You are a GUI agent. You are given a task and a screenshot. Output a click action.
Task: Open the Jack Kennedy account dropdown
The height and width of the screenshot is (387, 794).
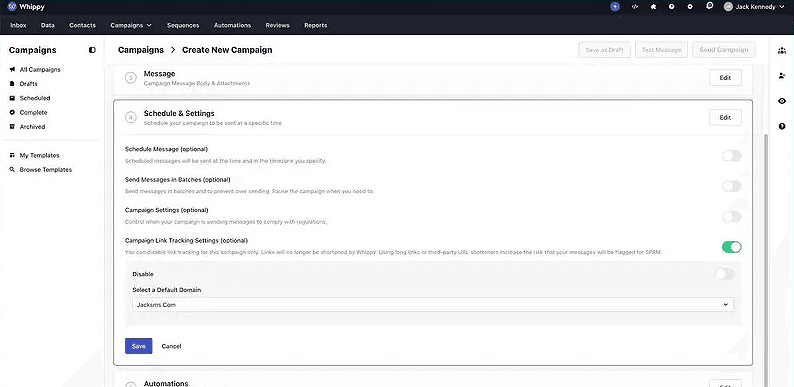click(754, 7)
